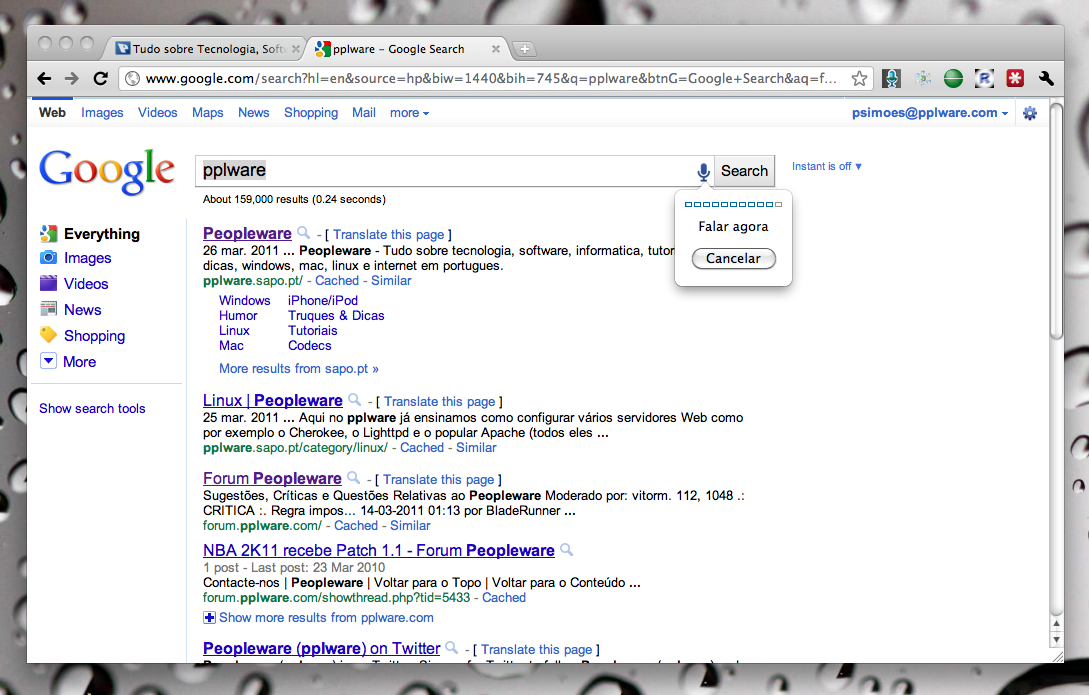Click the vertical scrollbar thumb

1056,221
